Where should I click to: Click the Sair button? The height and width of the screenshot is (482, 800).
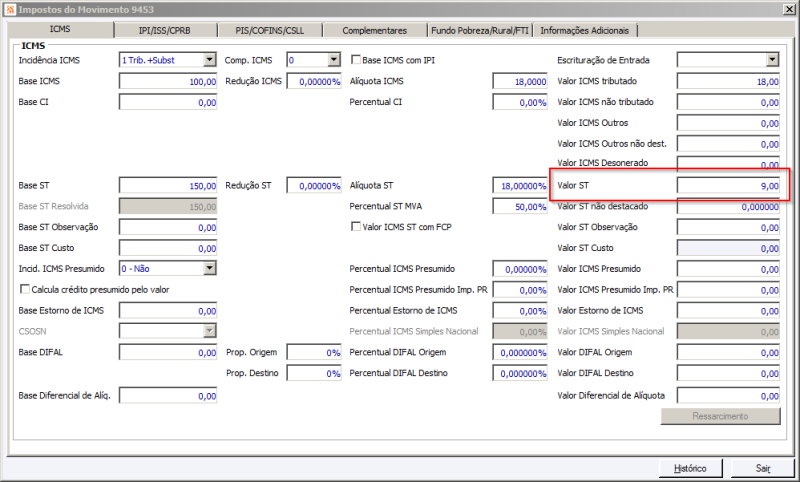pos(763,468)
